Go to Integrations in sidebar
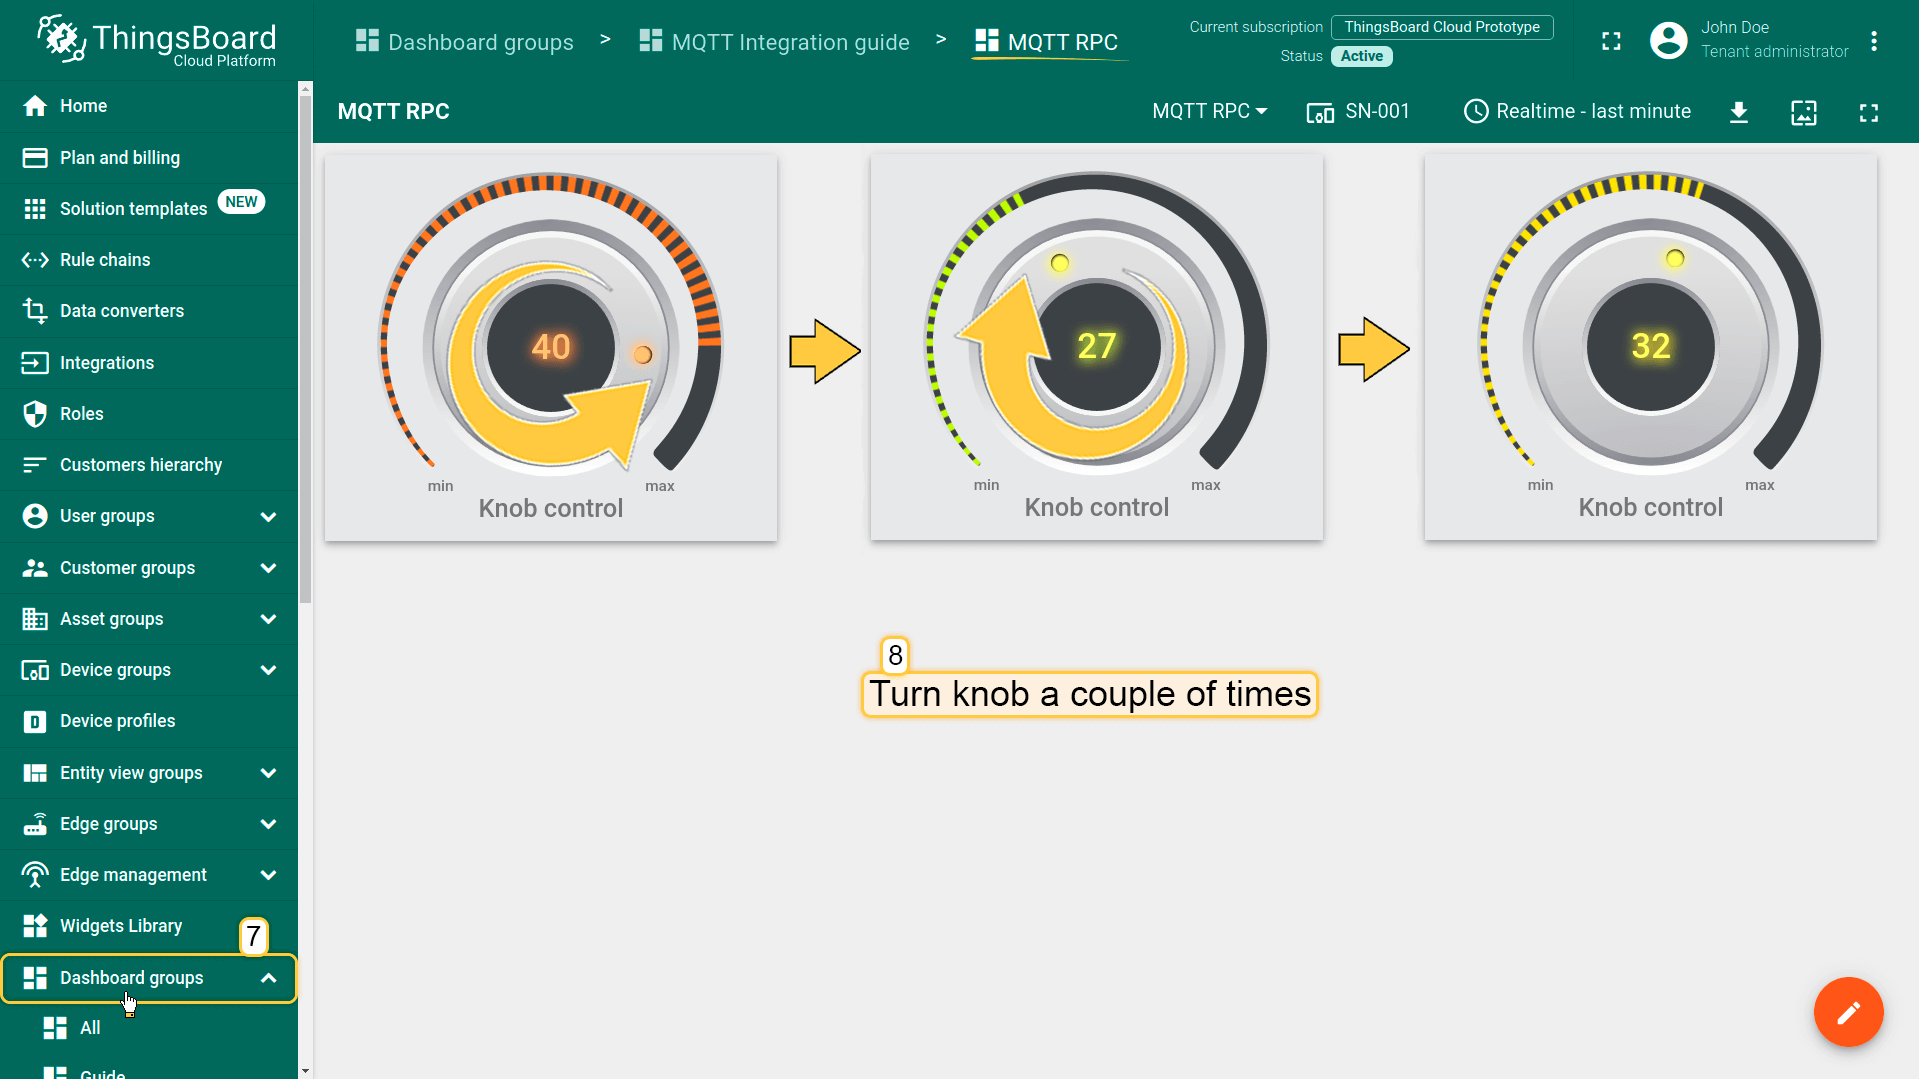Image resolution: width=1920 pixels, height=1080 pixels. coord(107,363)
